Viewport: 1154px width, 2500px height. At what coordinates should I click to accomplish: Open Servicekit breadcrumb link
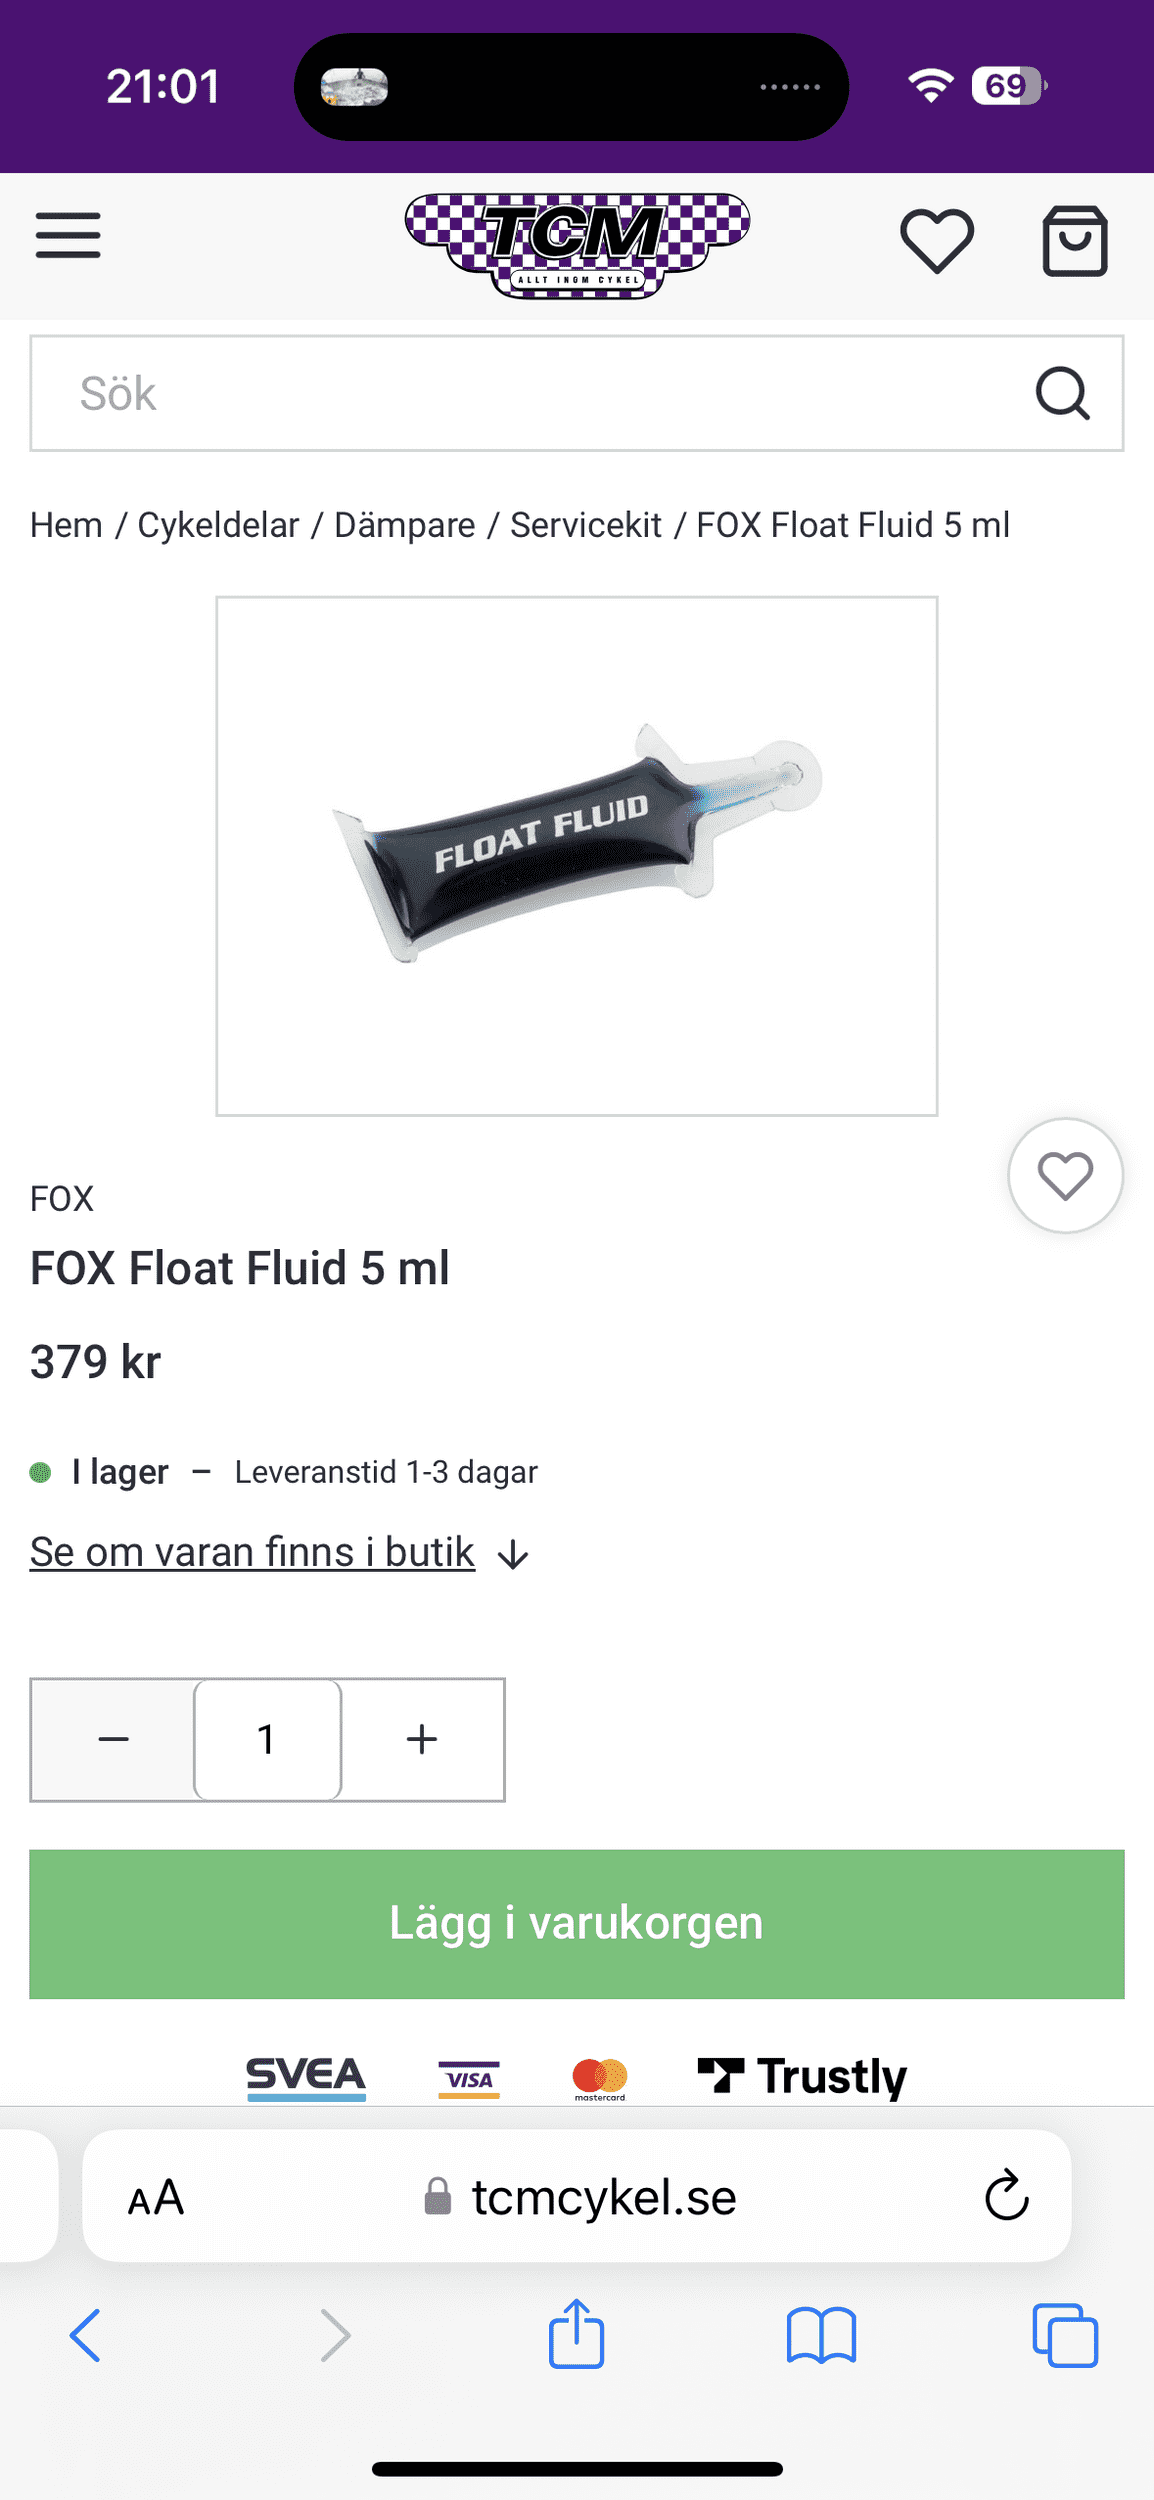tap(585, 525)
